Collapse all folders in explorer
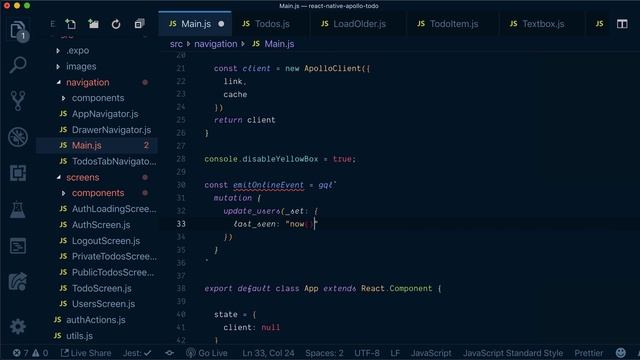Screen dimensions: 640x360 click(x=139, y=24)
